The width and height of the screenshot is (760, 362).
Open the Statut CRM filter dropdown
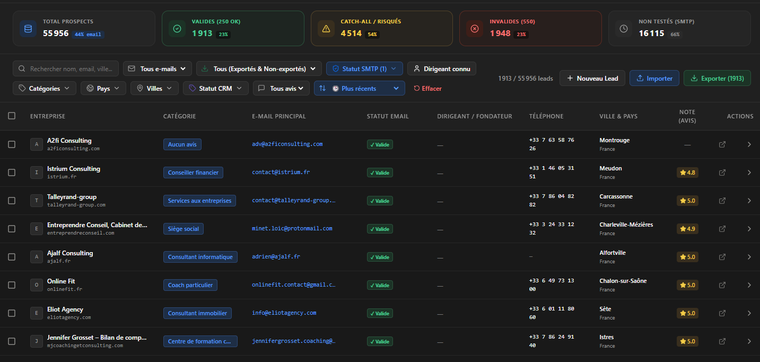[x=216, y=89]
